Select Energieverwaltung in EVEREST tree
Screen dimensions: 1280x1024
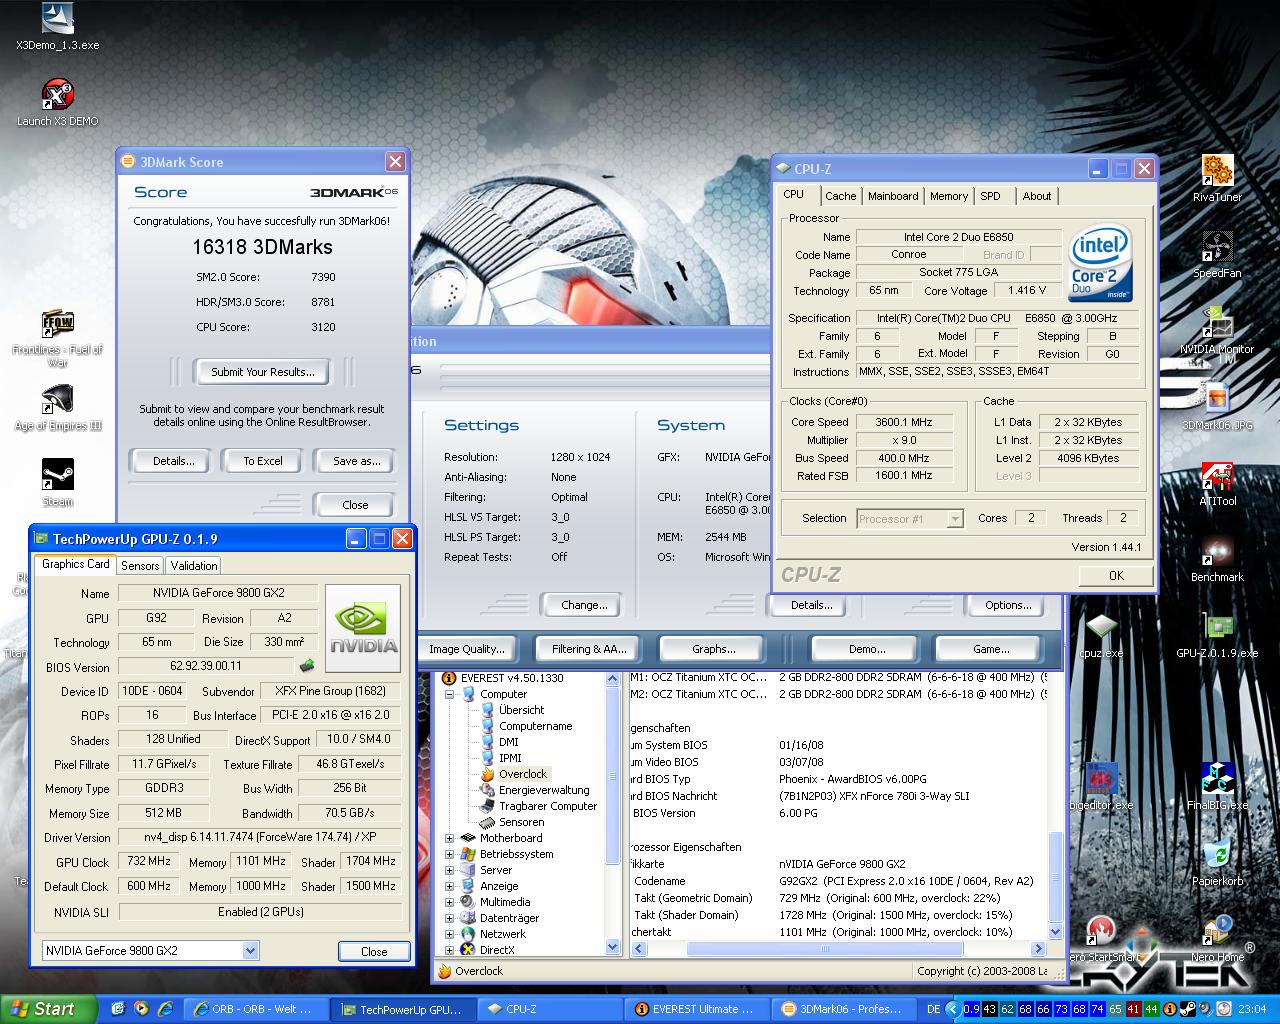point(544,790)
